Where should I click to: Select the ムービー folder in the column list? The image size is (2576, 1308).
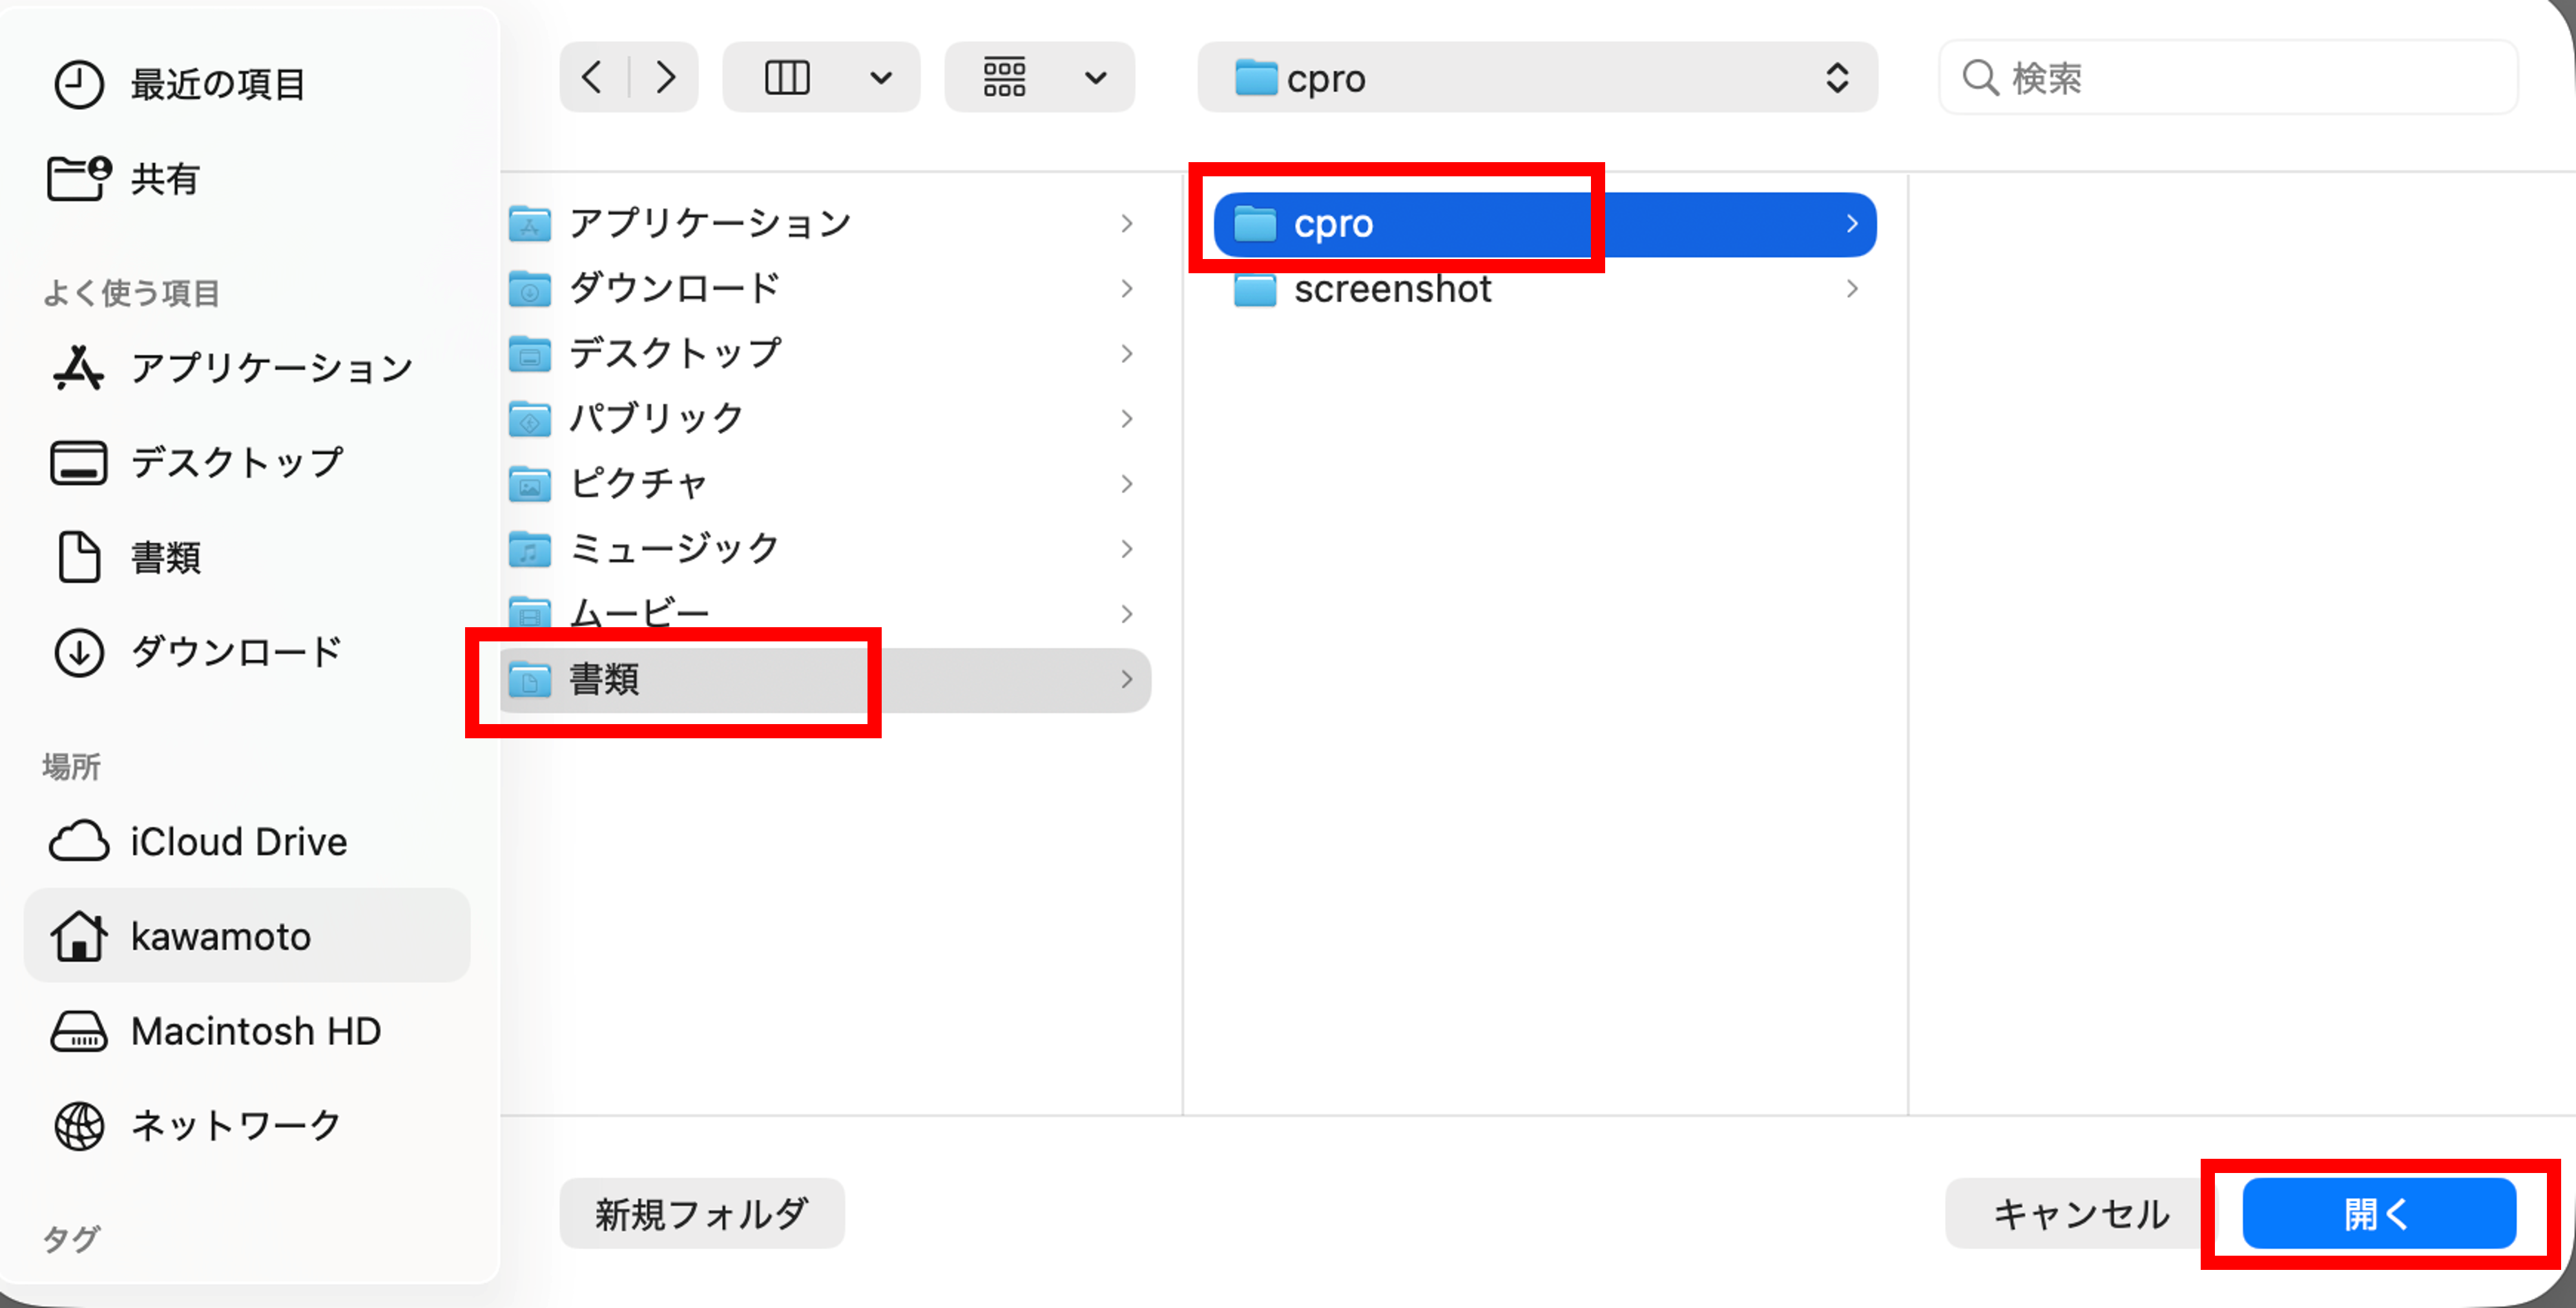(825, 613)
